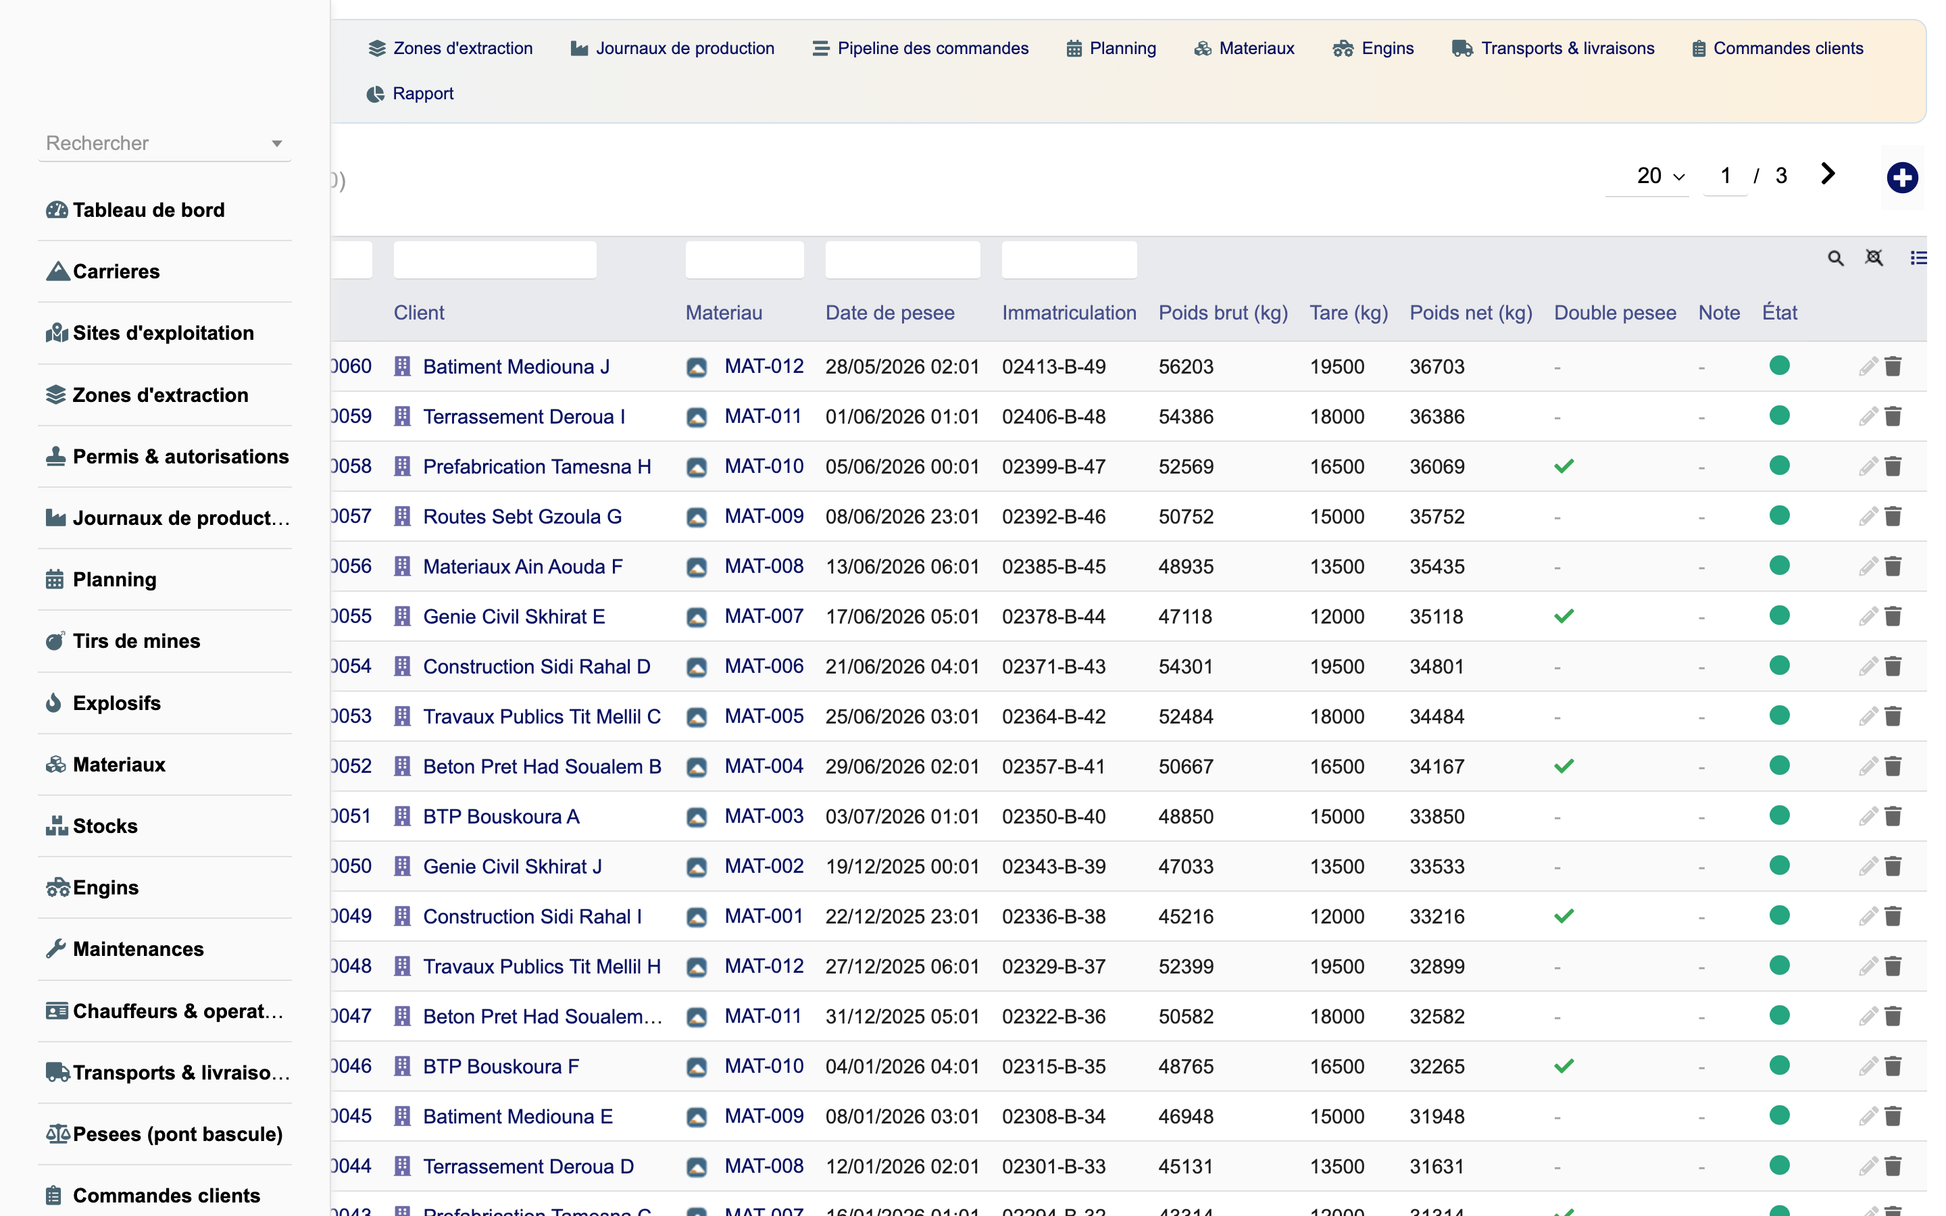
Task: Delete the Travaux Publics Tit Mellil C row
Action: tap(1893, 716)
